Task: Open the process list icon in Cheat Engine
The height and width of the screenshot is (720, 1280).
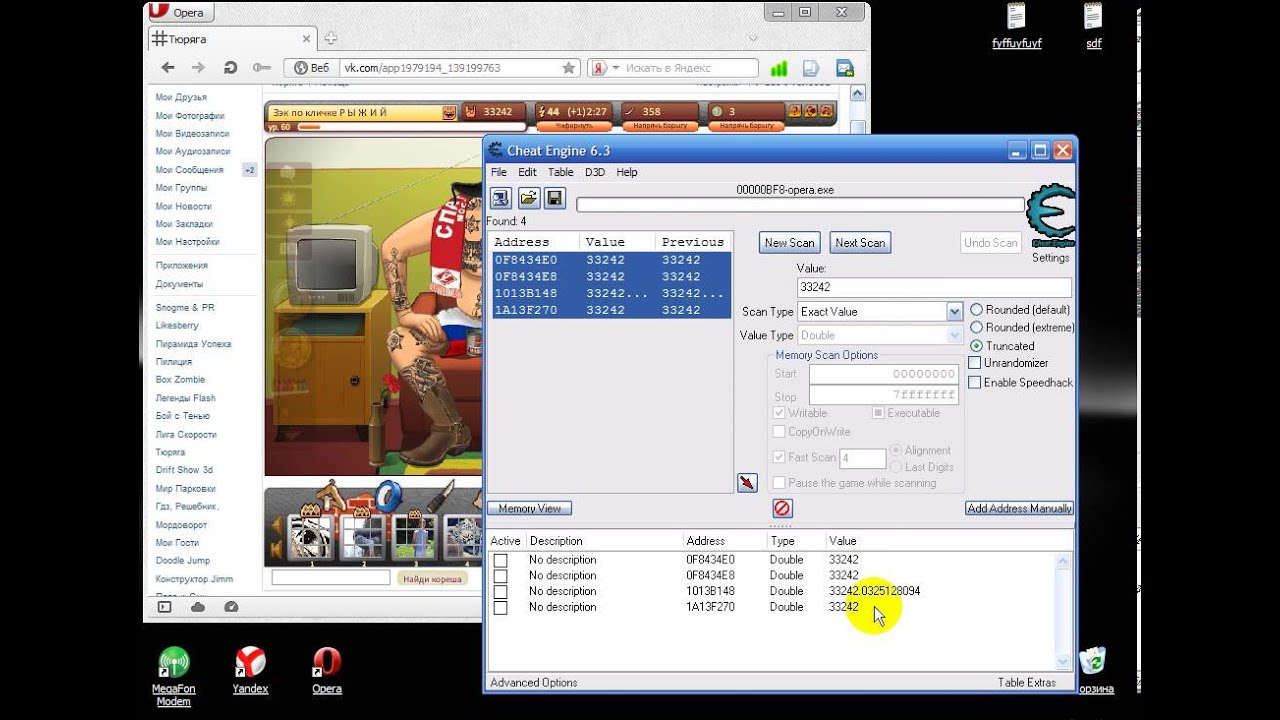Action: click(x=500, y=198)
